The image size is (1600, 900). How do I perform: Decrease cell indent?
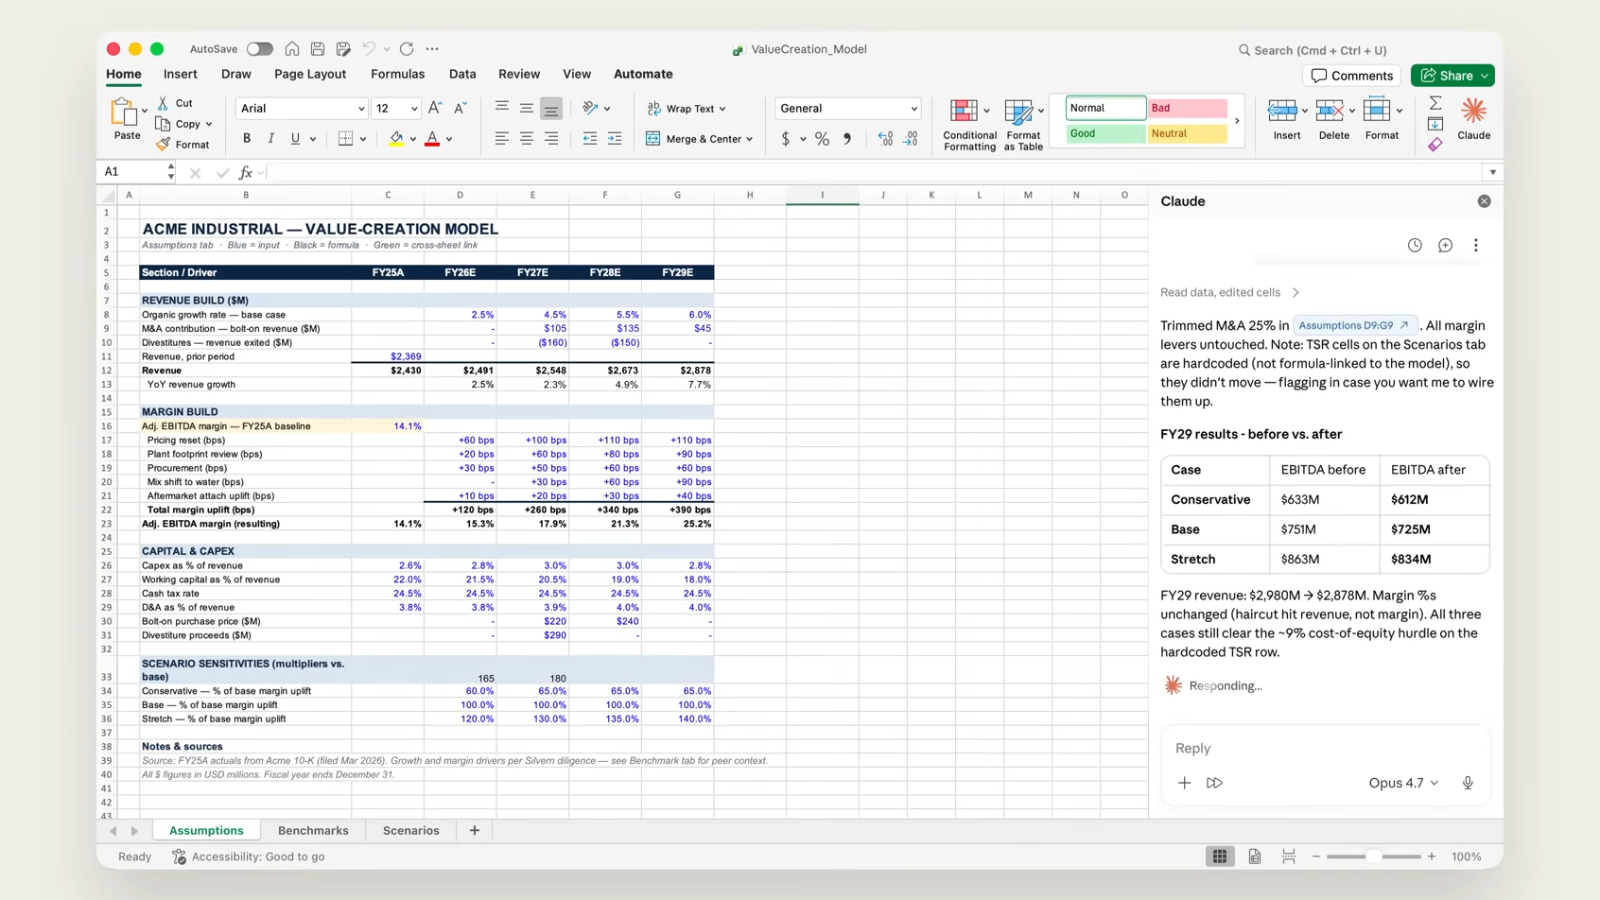point(590,139)
